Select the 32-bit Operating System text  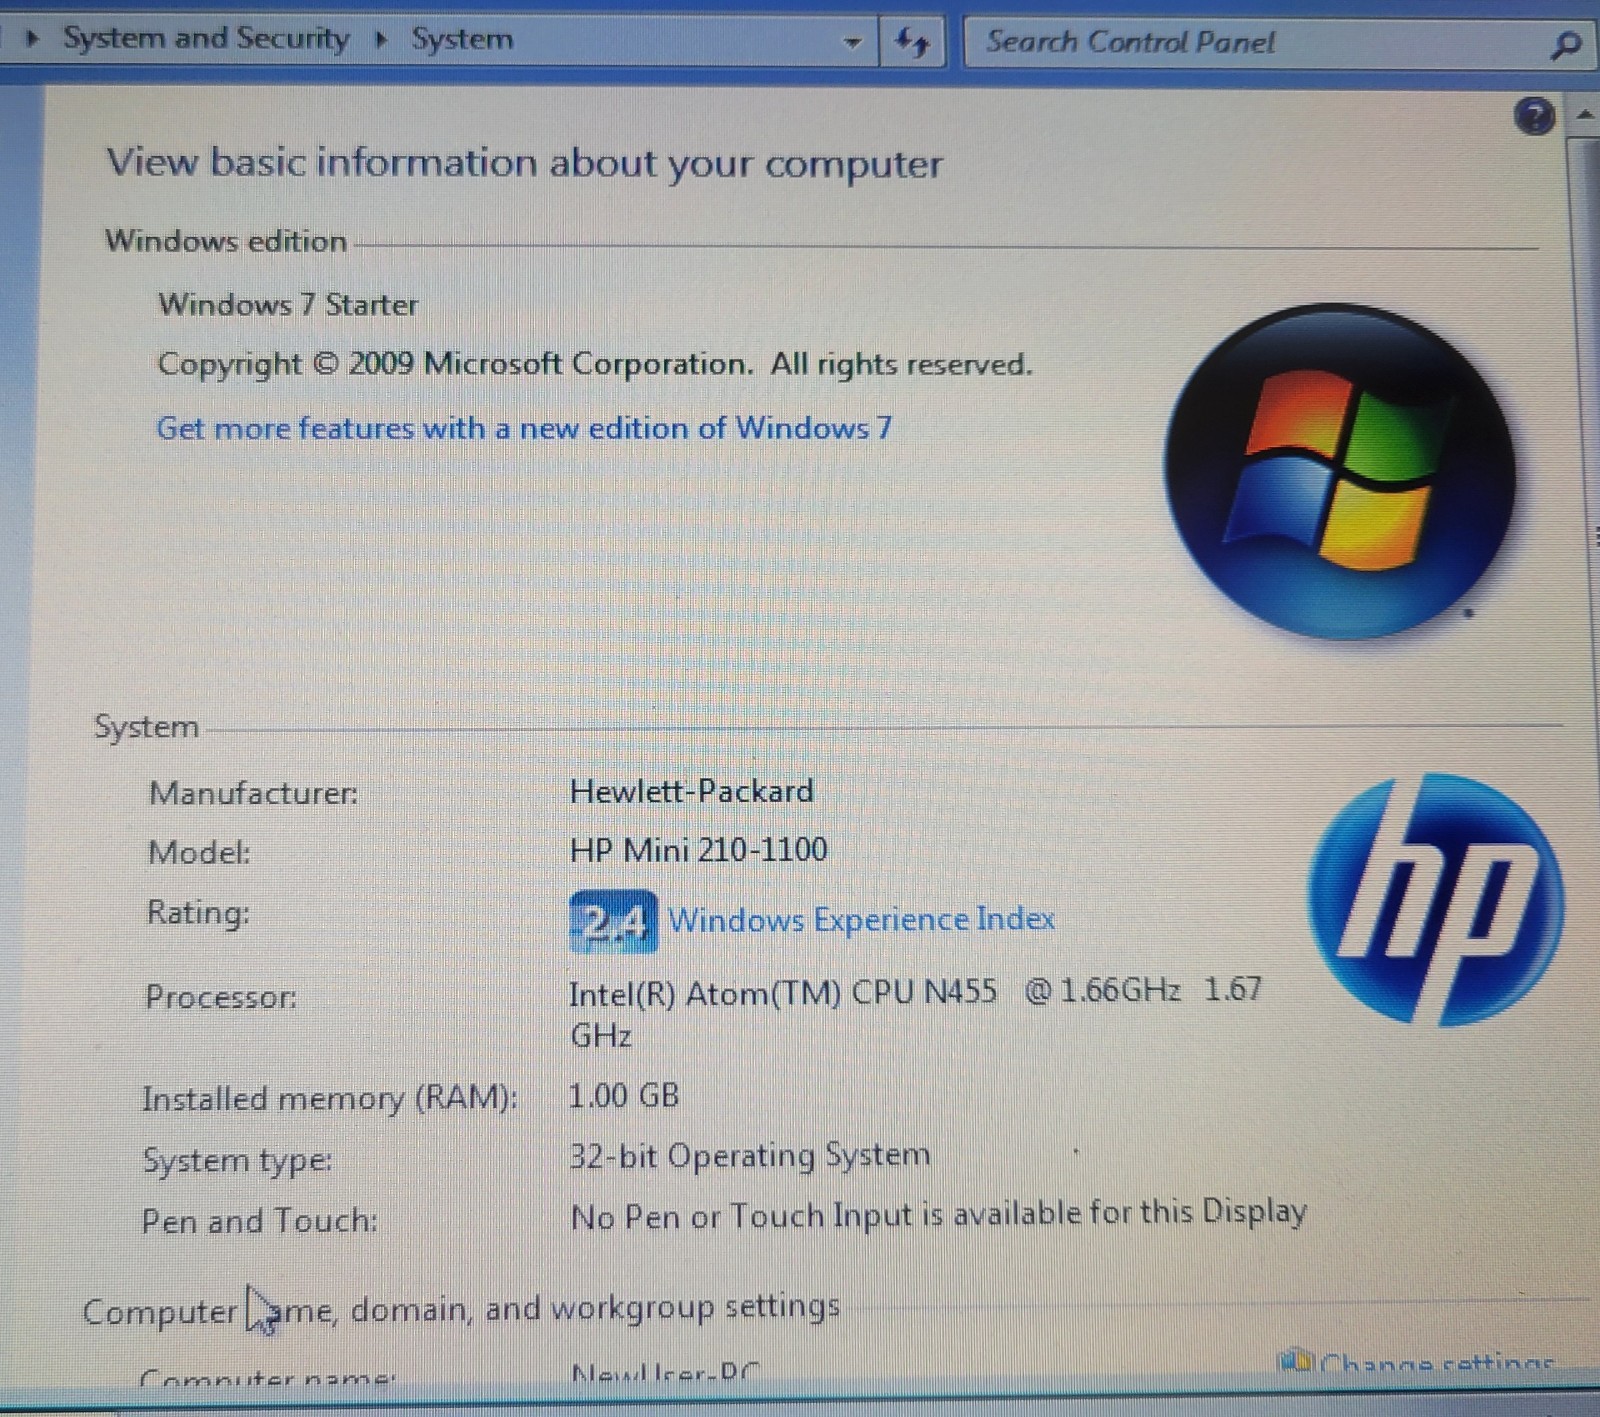coord(749,1156)
